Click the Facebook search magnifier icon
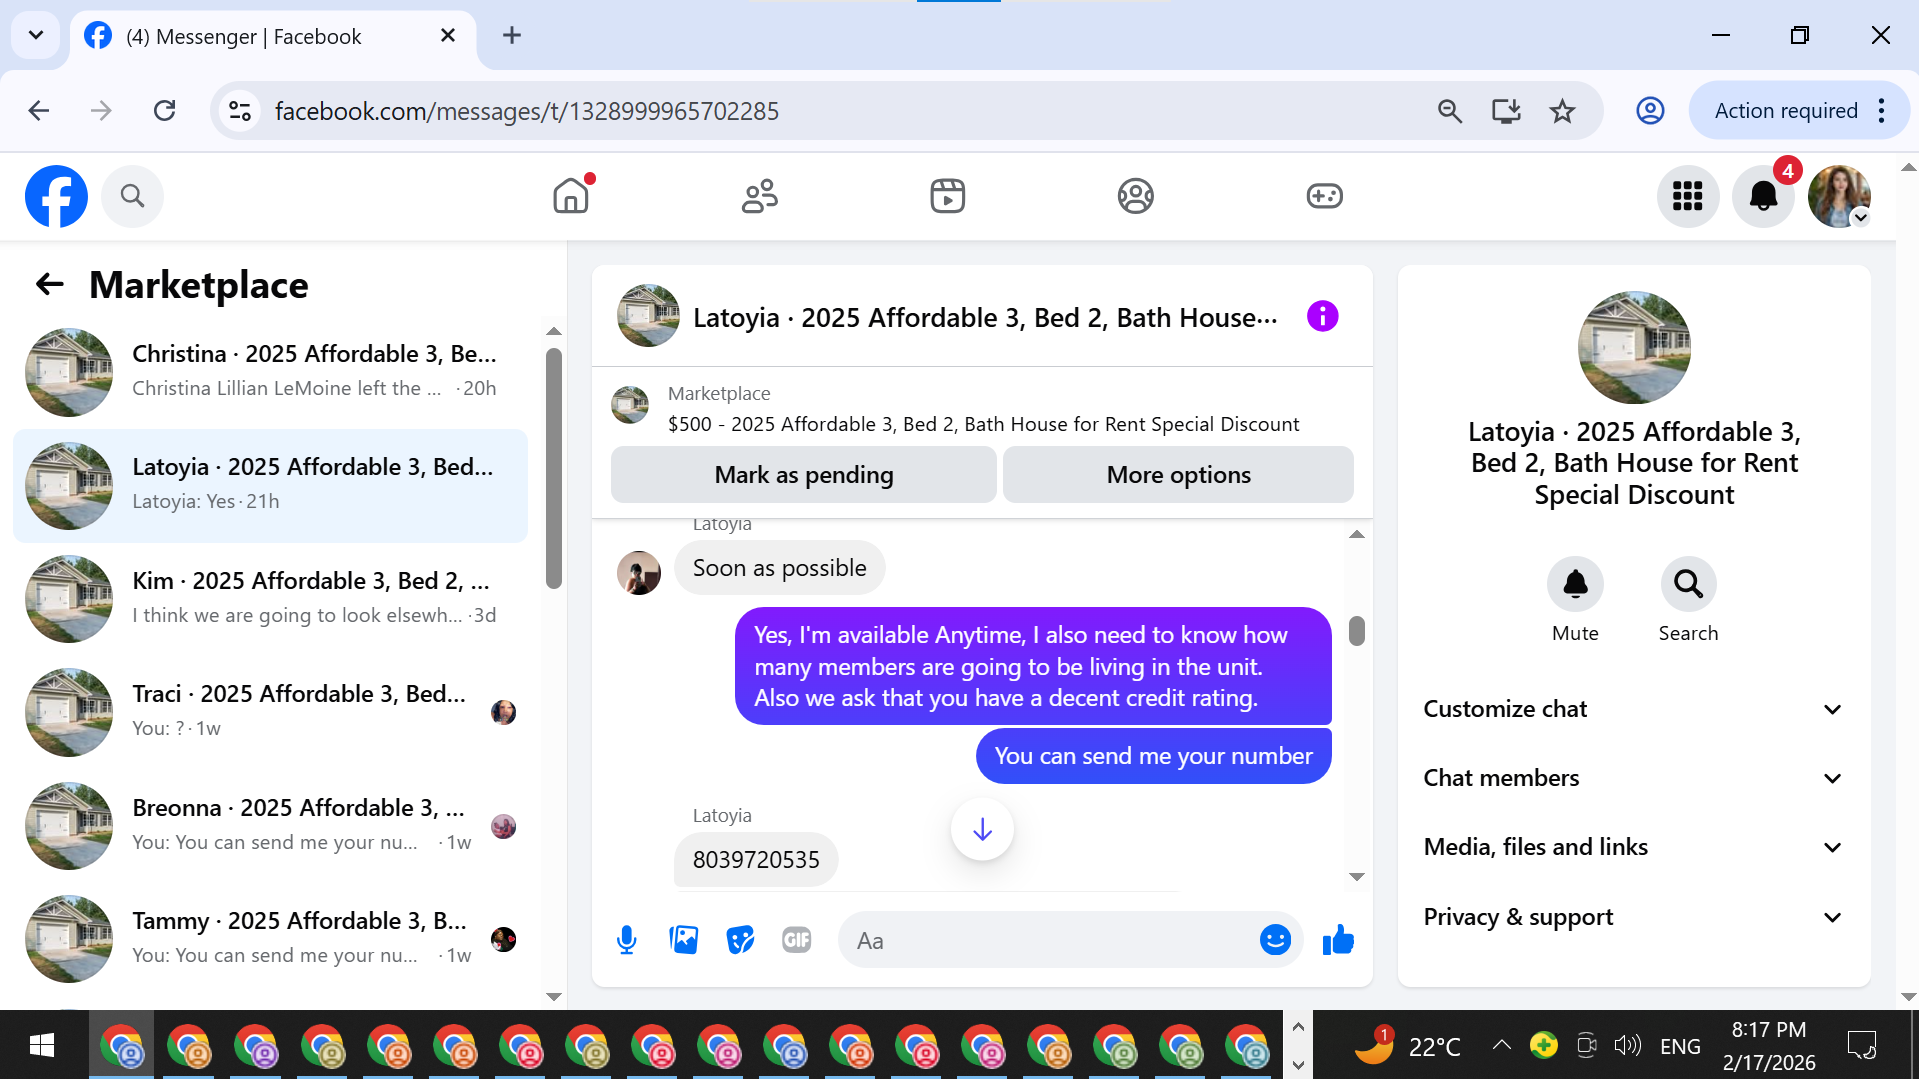The image size is (1919, 1079). 132,196
